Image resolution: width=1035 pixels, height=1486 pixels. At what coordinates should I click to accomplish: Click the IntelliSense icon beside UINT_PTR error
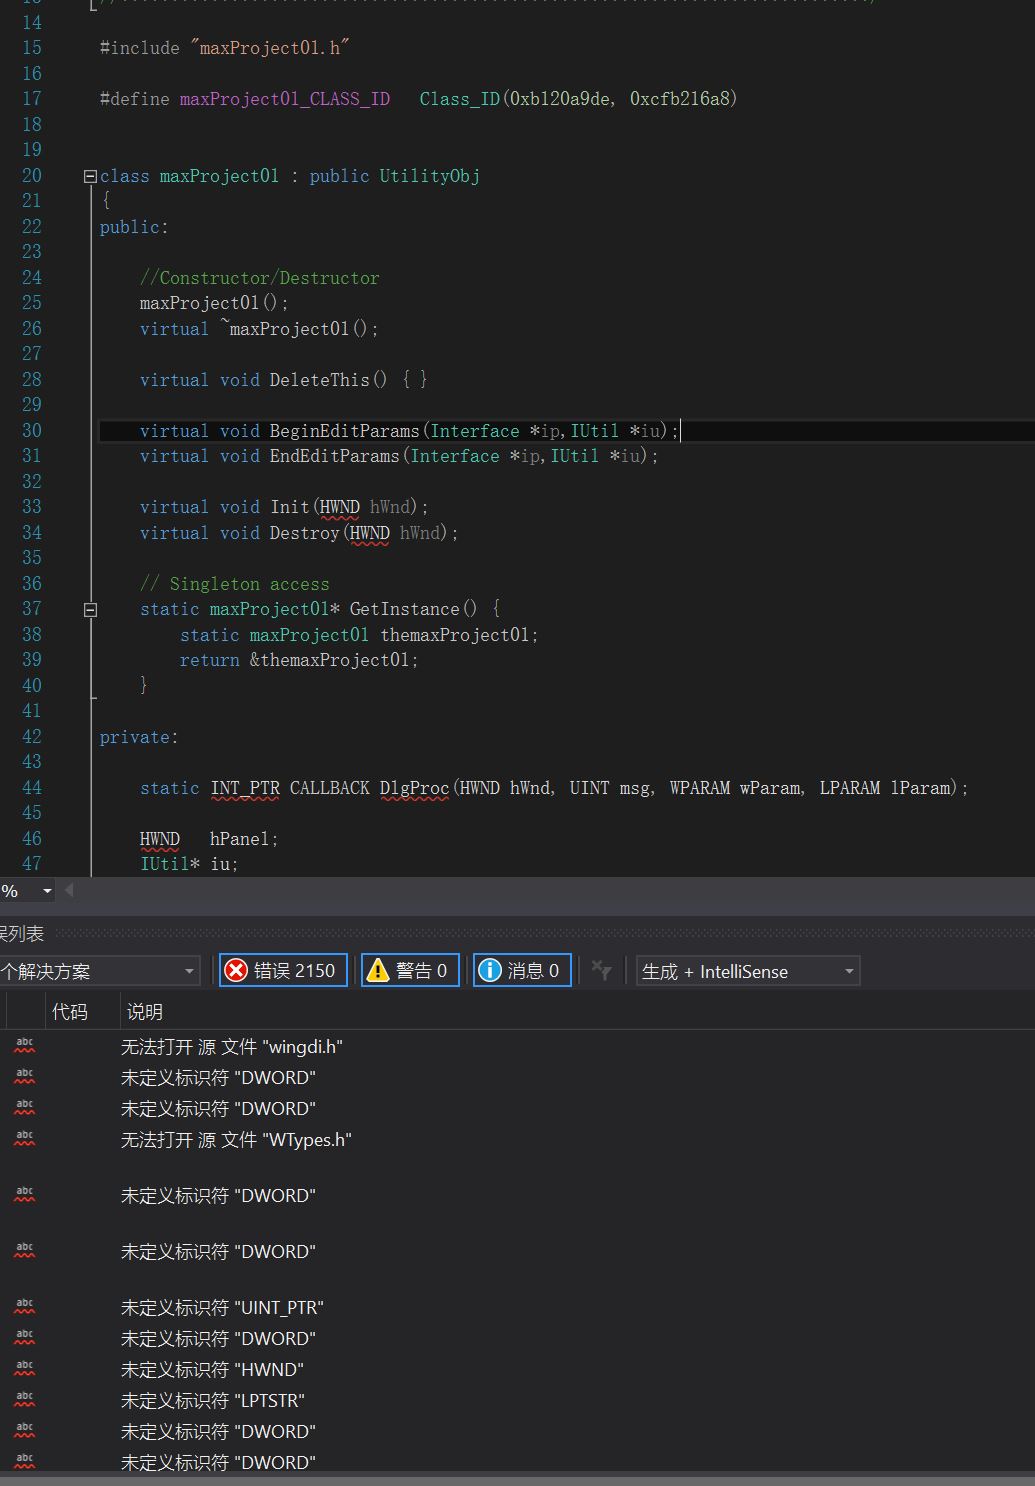(x=24, y=1307)
